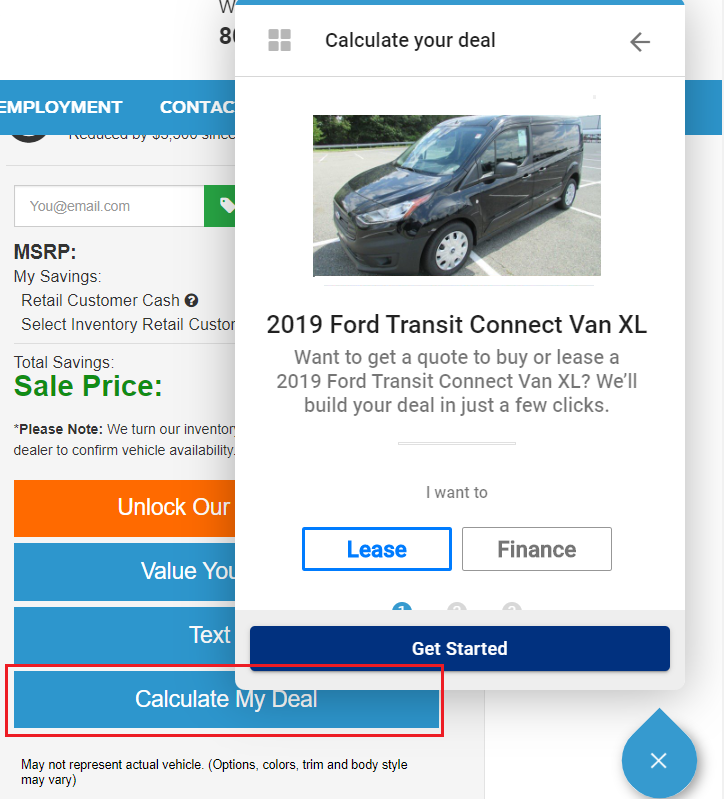The image size is (724, 799).
Task: Click the Value Your trade button
Action: point(125,571)
